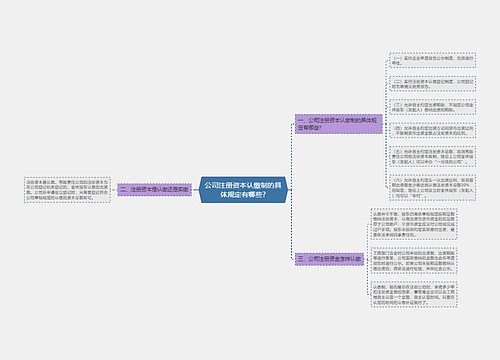Open the leaf note starting with (五)

click(x=432, y=156)
